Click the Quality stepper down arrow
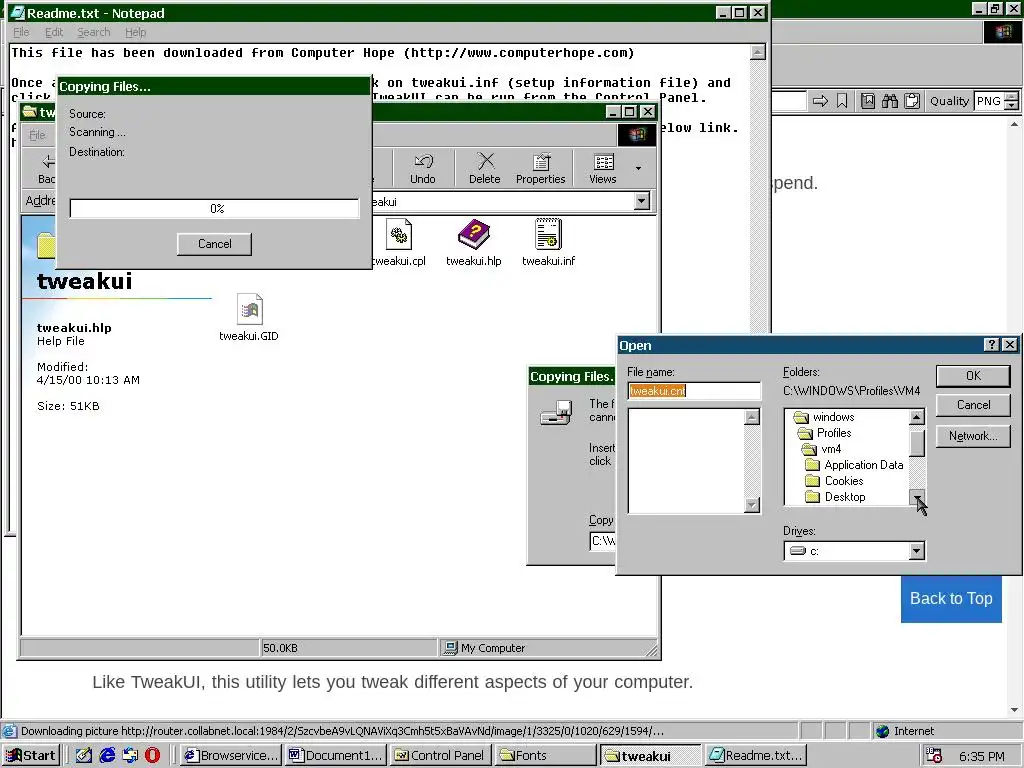This screenshot has height=768, width=1024. (x=1012, y=105)
